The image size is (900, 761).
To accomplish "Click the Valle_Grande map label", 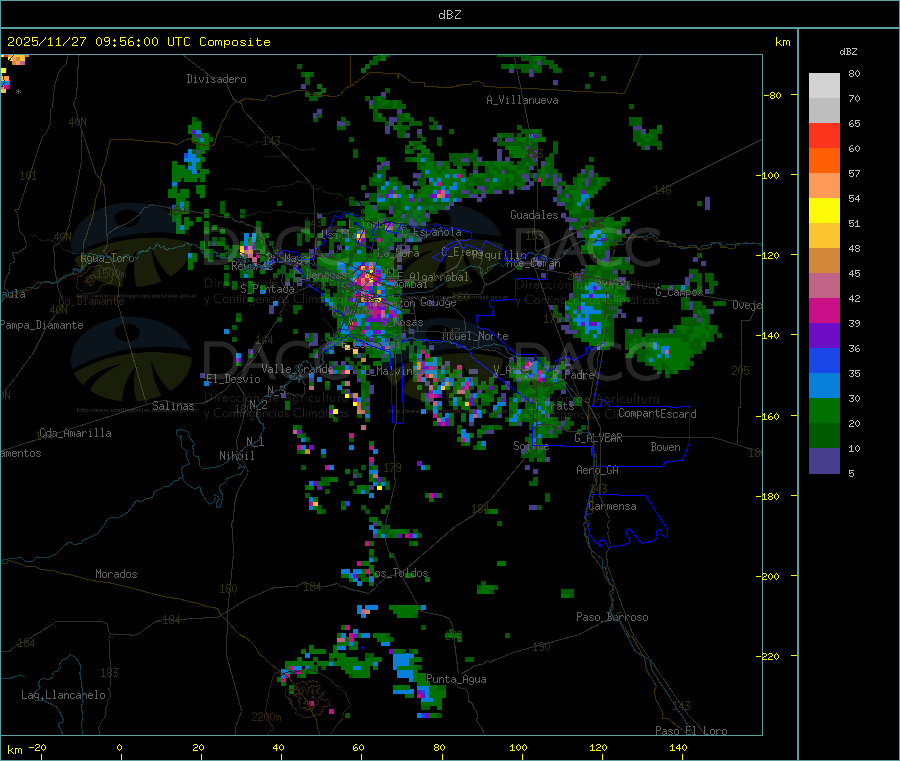I will [297, 368].
